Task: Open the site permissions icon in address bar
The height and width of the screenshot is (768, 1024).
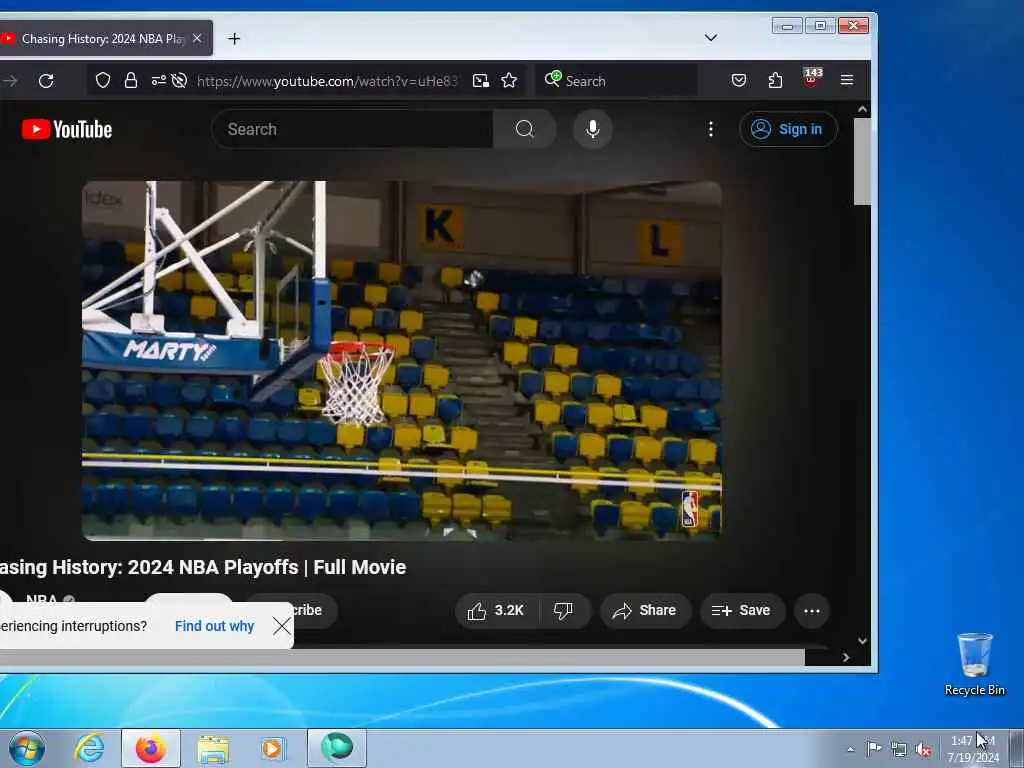Action: pos(158,80)
